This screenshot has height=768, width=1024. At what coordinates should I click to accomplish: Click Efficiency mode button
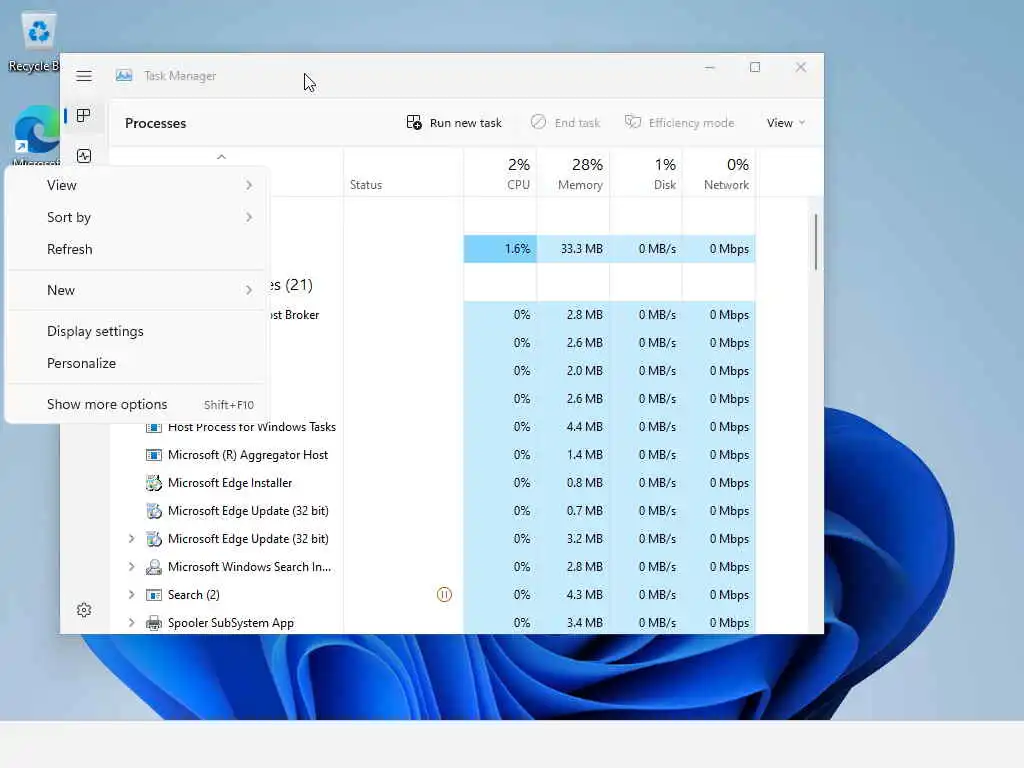[679, 123]
